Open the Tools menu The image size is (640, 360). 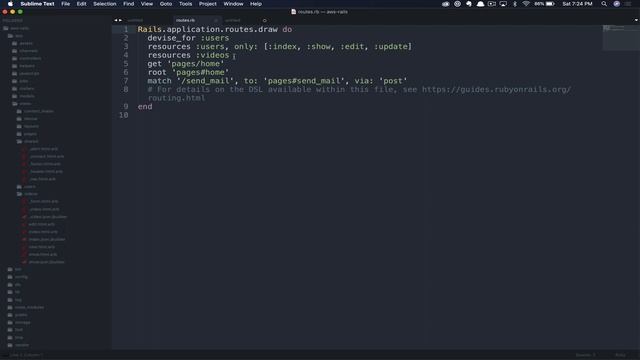coord(185,4)
